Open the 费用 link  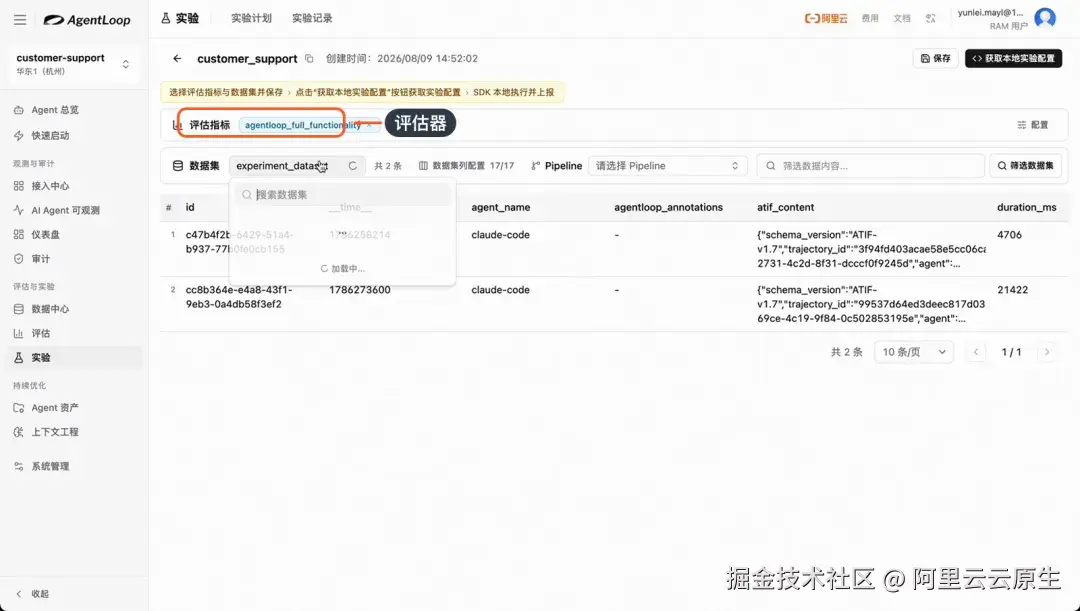(870, 19)
